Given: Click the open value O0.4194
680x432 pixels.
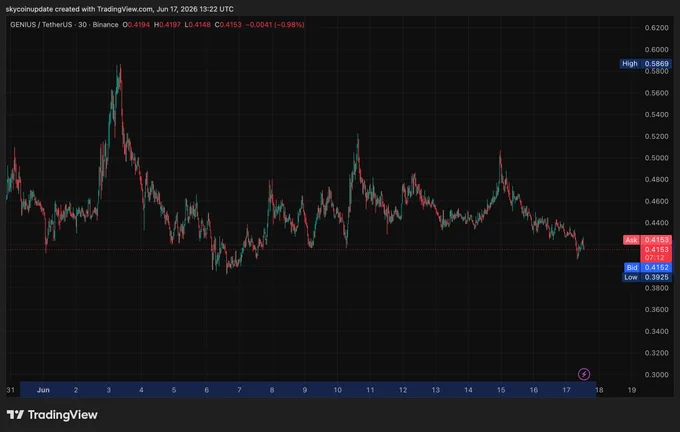Looking at the screenshot, I should (x=136, y=25).
